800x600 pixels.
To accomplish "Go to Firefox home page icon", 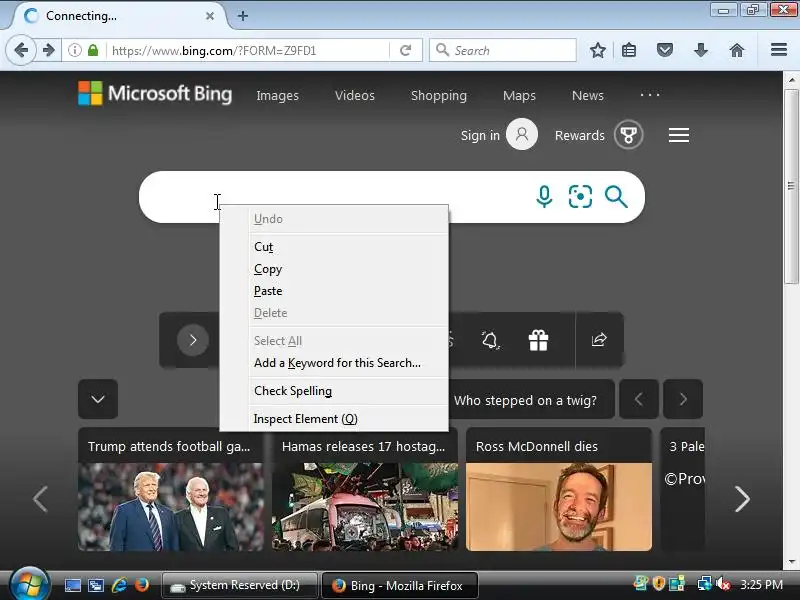I will coord(737,50).
